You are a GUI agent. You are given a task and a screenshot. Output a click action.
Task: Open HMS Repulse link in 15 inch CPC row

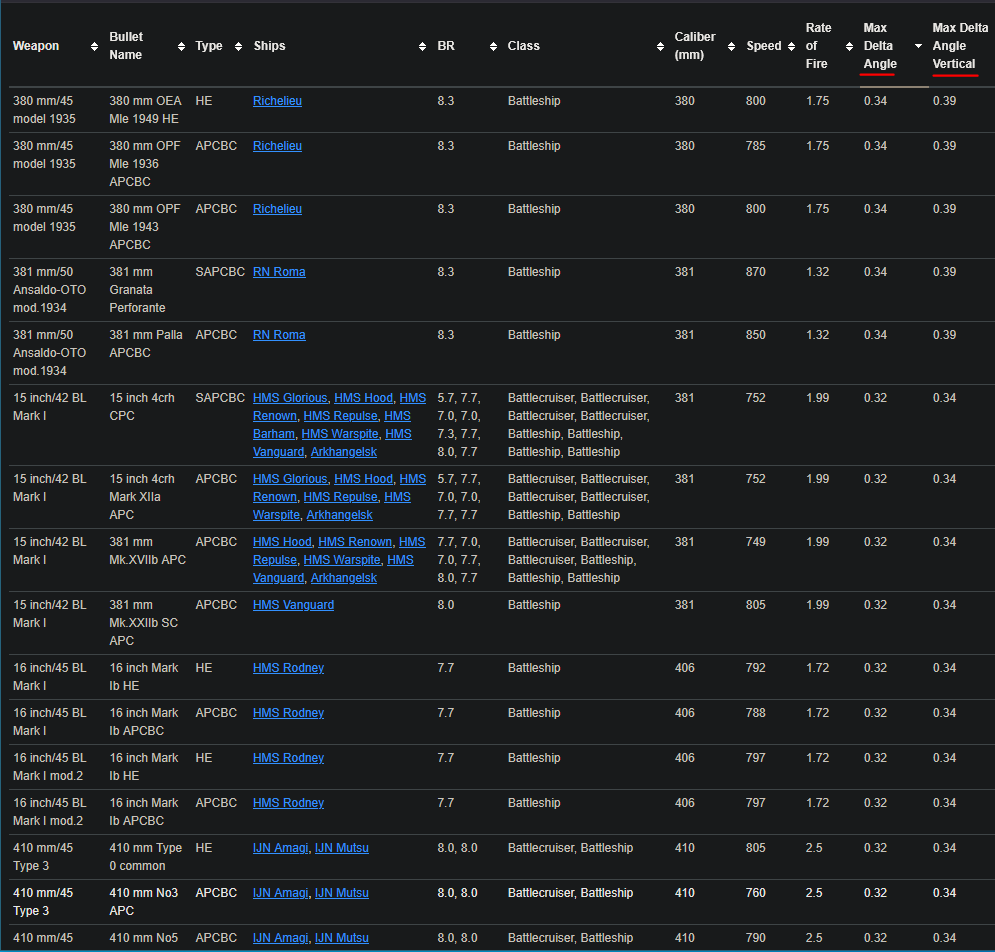click(341, 416)
